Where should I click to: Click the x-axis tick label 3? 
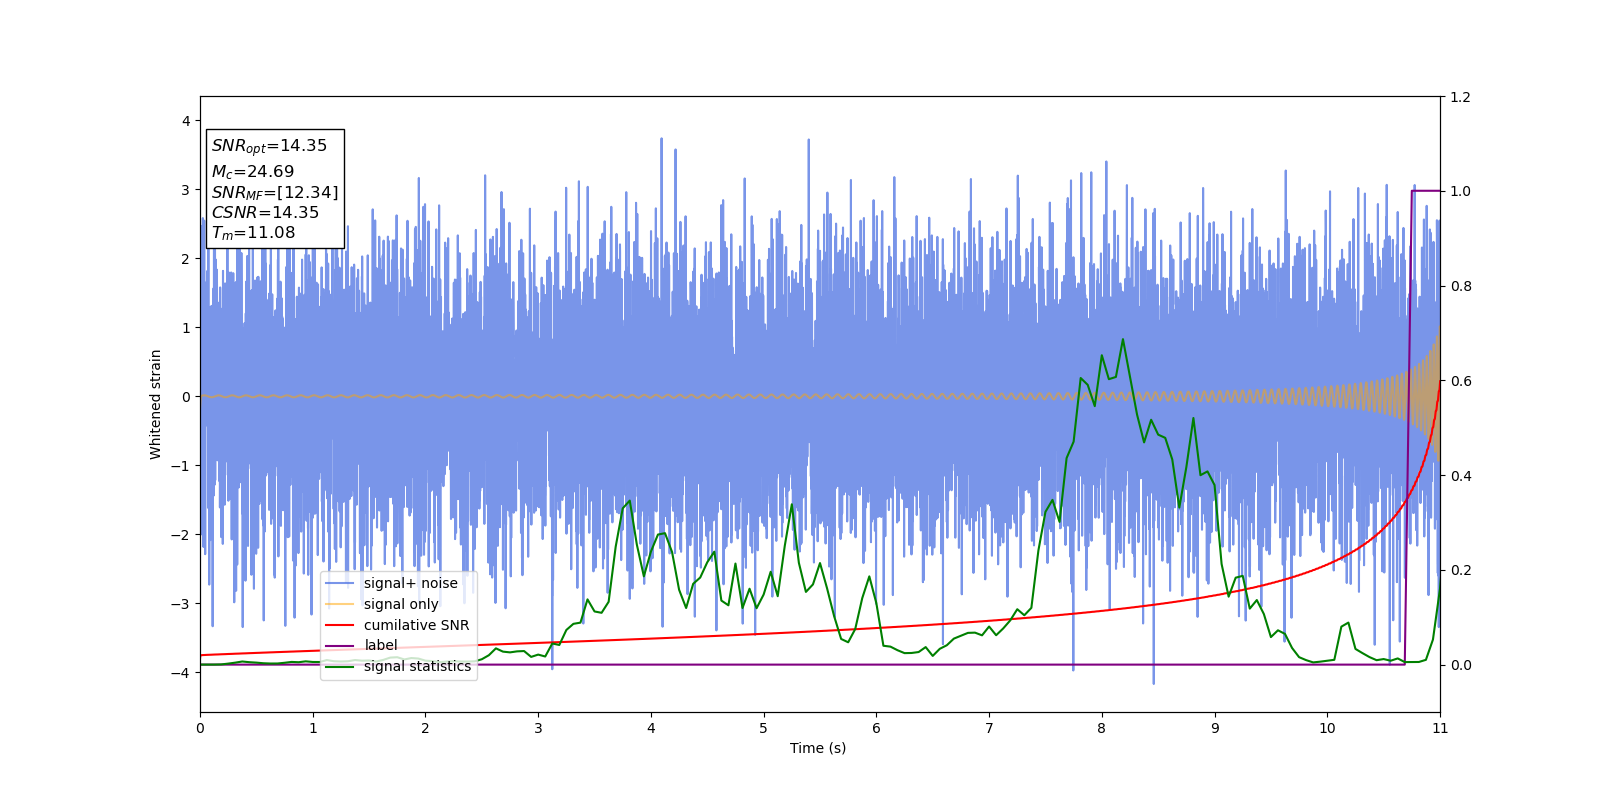point(538,728)
